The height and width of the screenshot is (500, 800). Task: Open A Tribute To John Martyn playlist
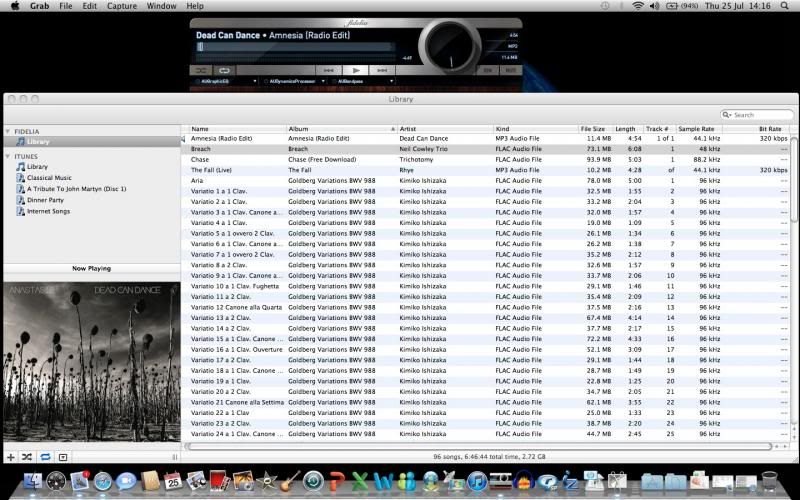77,189
